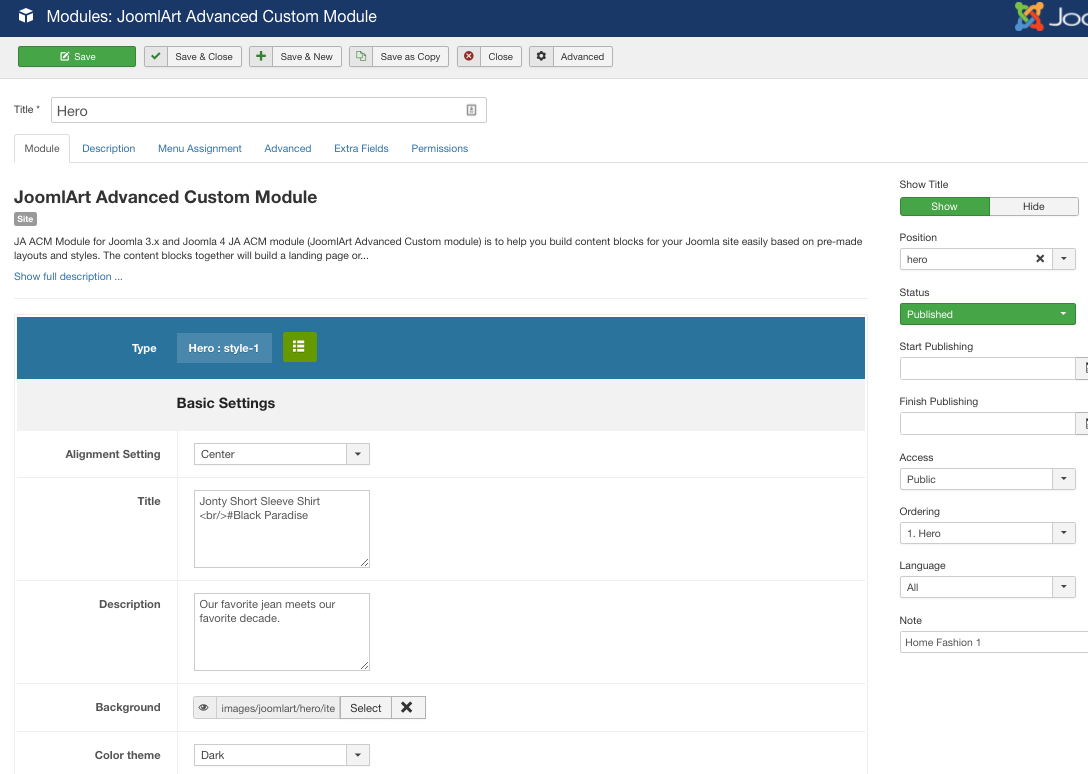Screen dimensions: 1088x774
Task: Open the Alignment Setting dropdown
Action: 281,454
